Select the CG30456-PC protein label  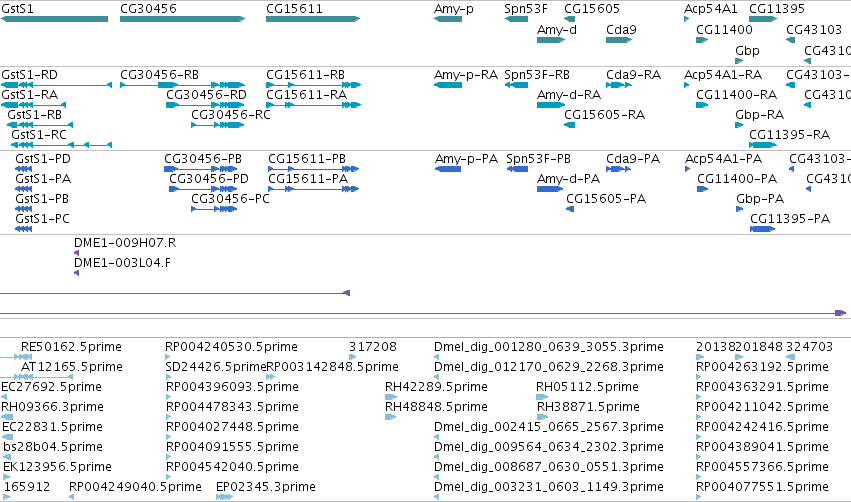pos(230,199)
